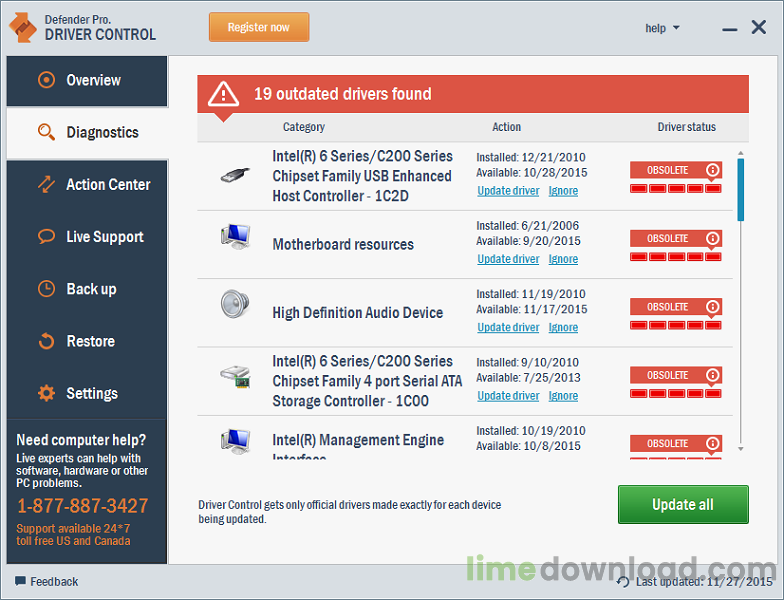Click the USB plug icon for USB Enhanced Host Controller
This screenshot has height=600, width=784.
pyautogui.click(x=235, y=175)
